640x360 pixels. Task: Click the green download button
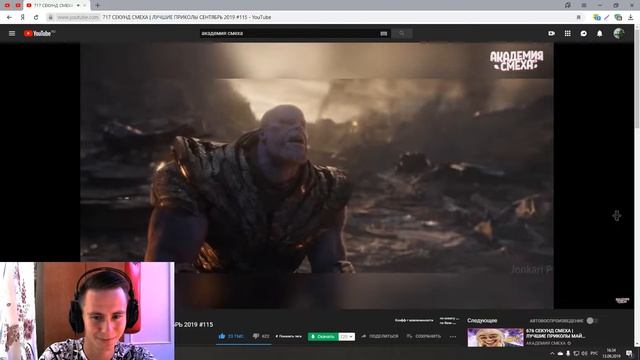323,337
